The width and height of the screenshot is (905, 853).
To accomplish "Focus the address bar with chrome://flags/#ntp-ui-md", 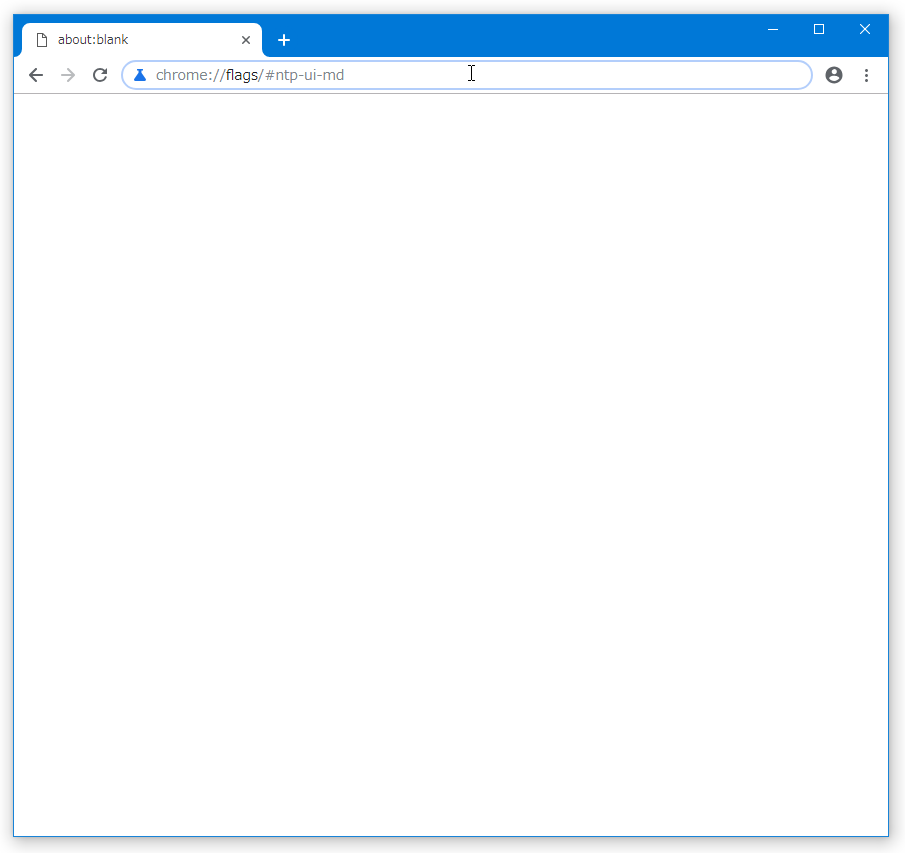I will coord(466,75).
